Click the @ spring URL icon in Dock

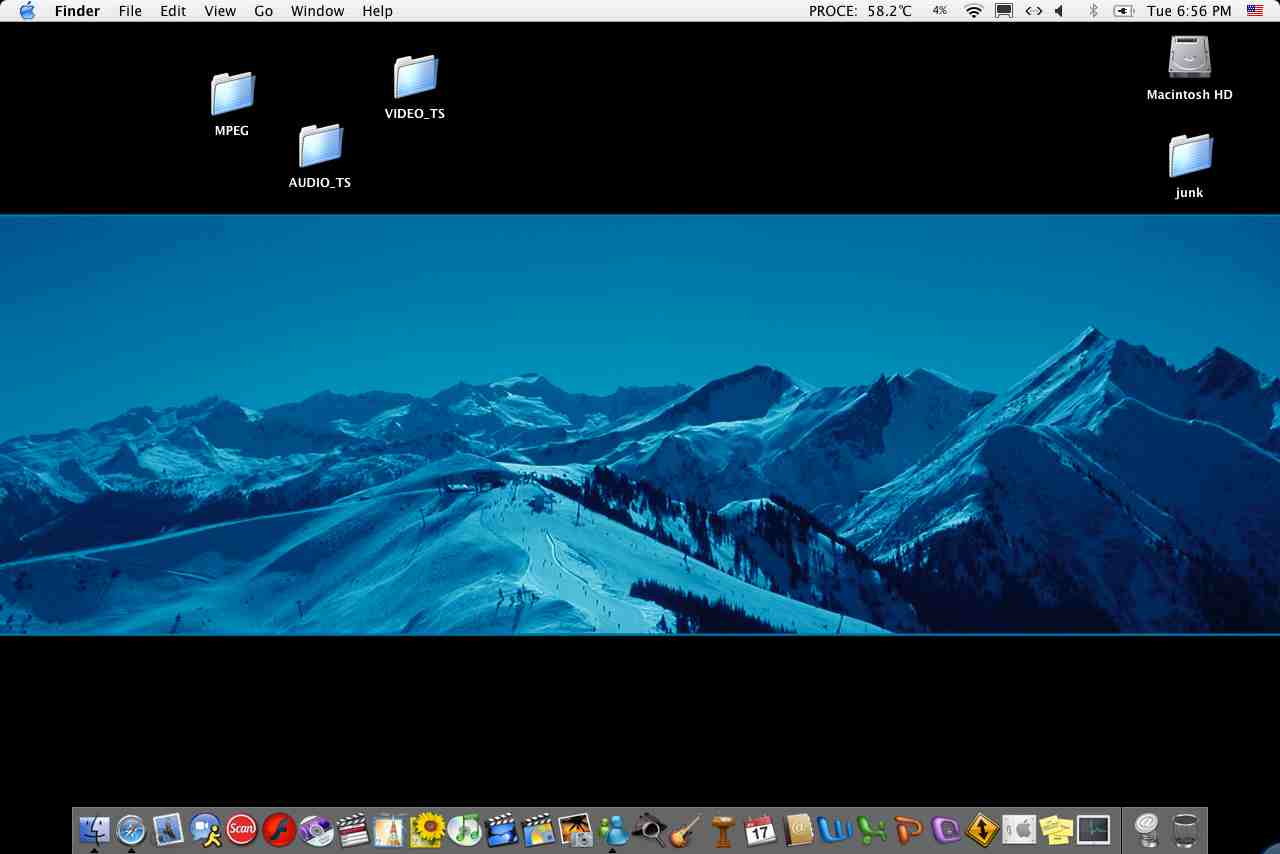tap(1147, 829)
